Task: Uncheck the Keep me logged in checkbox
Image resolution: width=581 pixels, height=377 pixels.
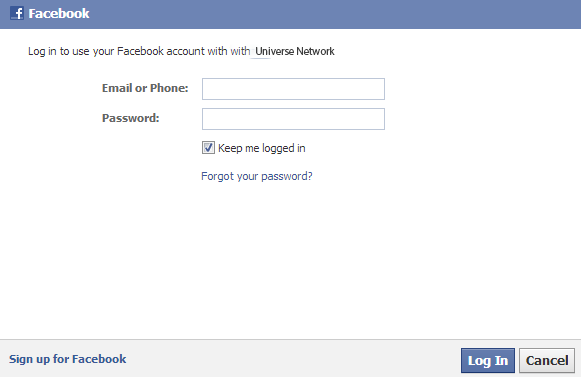Action: pyautogui.click(x=208, y=148)
